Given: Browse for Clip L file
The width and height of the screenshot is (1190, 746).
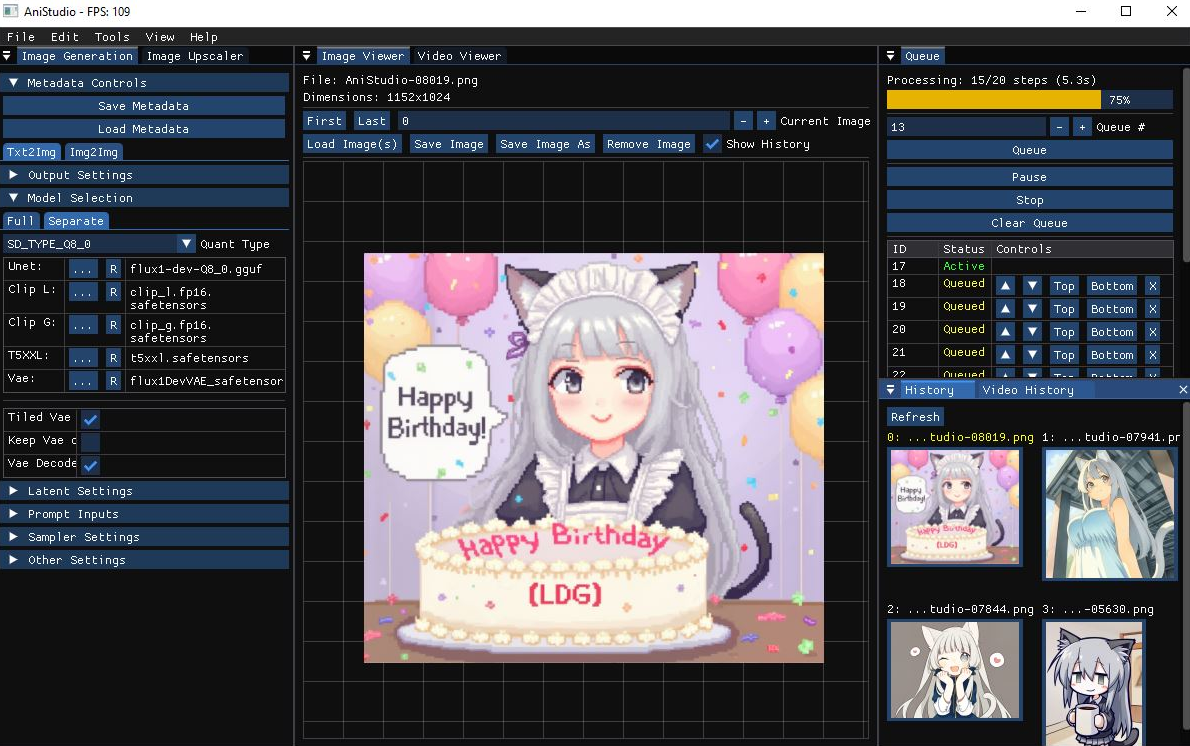Looking at the screenshot, I should coord(83,292).
